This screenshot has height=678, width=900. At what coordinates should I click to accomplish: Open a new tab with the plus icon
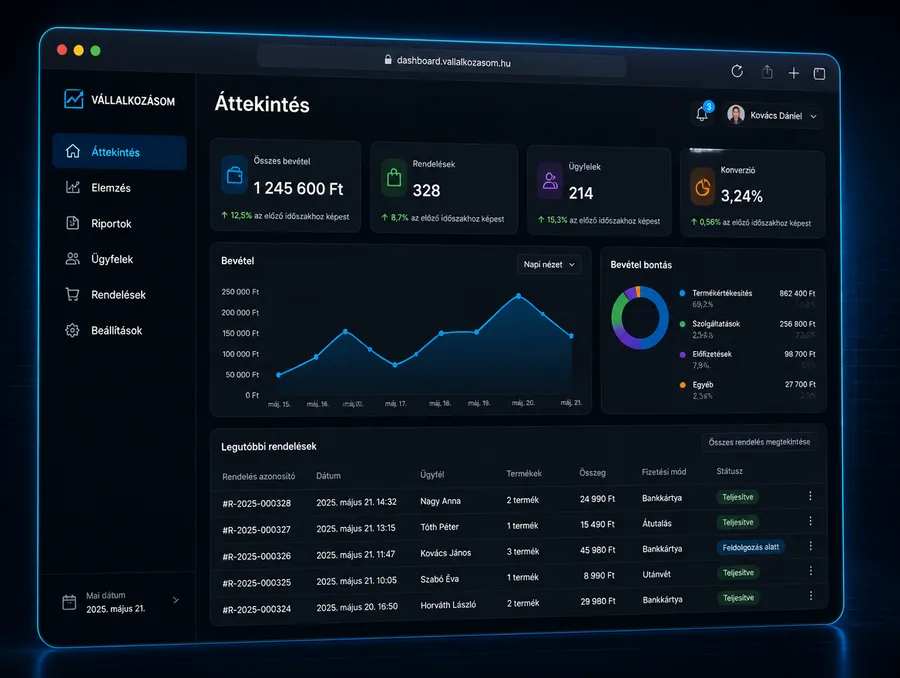pyautogui.click(x=793, y=73)
